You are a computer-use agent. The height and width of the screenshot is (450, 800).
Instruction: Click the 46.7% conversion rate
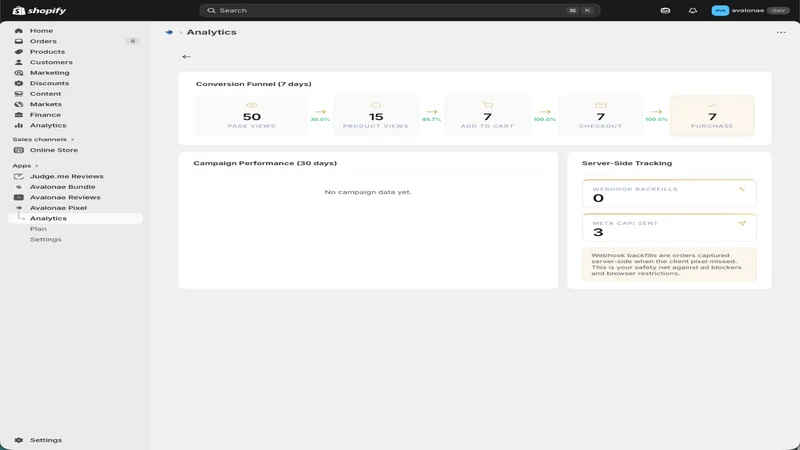(x=431, y=119)
